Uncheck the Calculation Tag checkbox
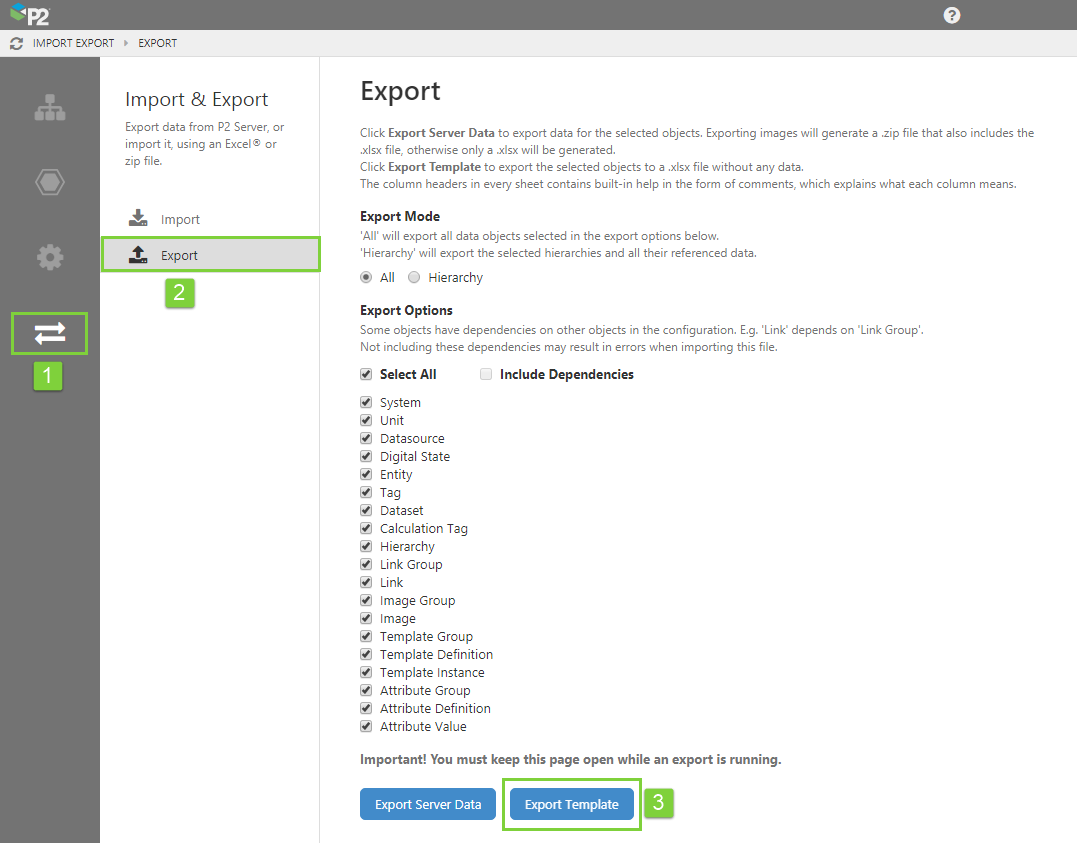This screenshot has width=1077, height=843. tap(366, 528)
